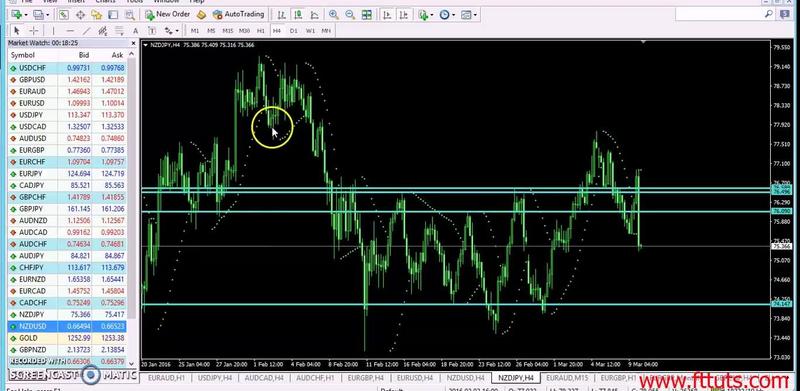Switch to the M15 timeframe
800x391 pixels.
tap(228, 31)
